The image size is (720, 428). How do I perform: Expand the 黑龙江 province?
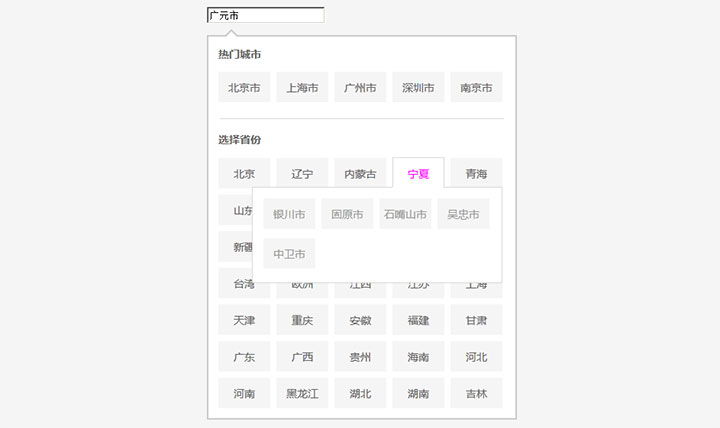(302, 393)
